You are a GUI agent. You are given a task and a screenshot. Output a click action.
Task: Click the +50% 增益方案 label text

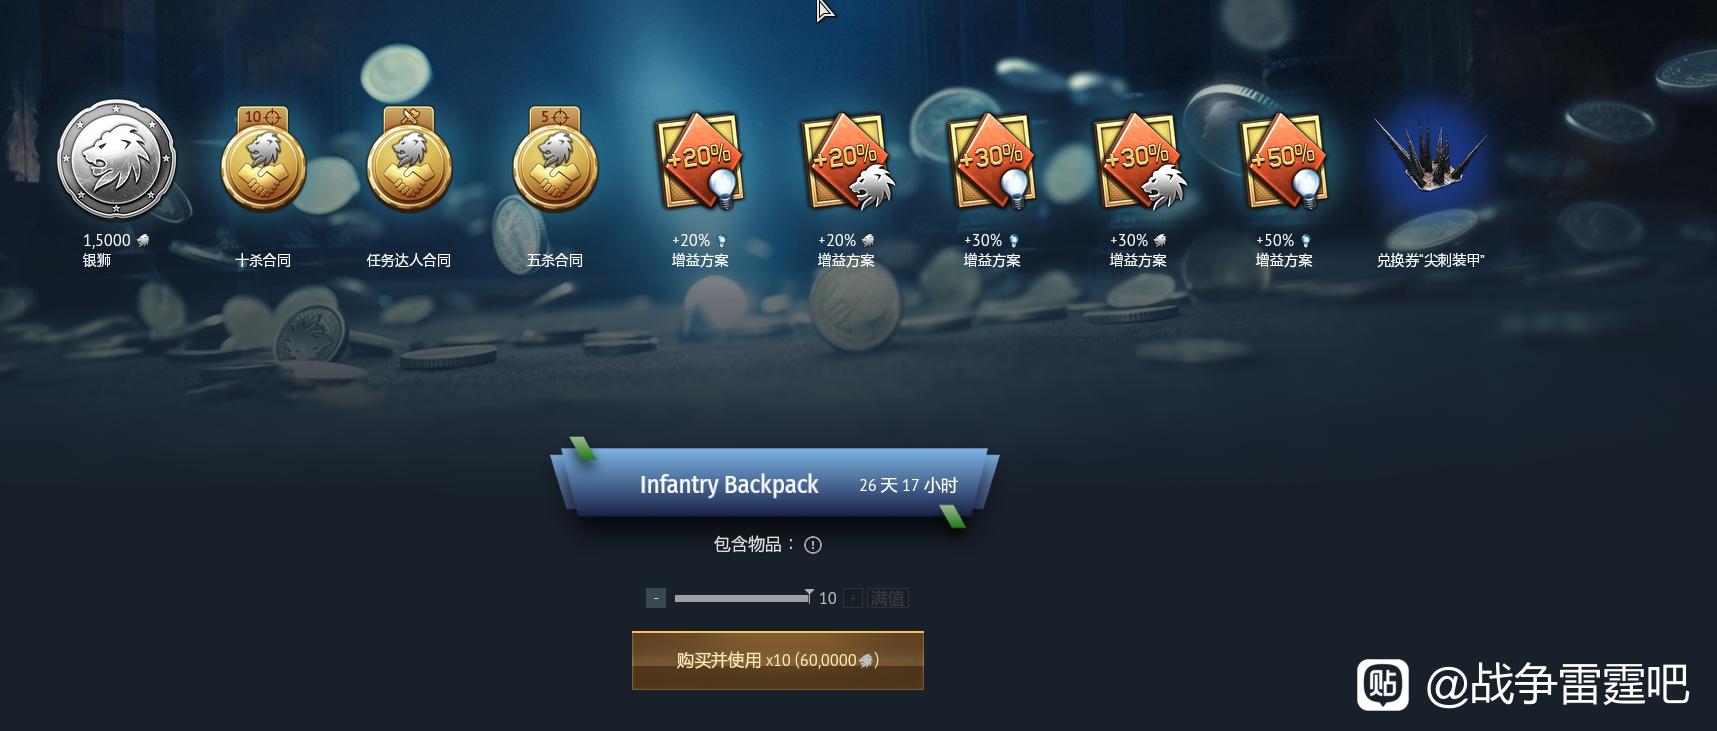[x=1284, y=250]
